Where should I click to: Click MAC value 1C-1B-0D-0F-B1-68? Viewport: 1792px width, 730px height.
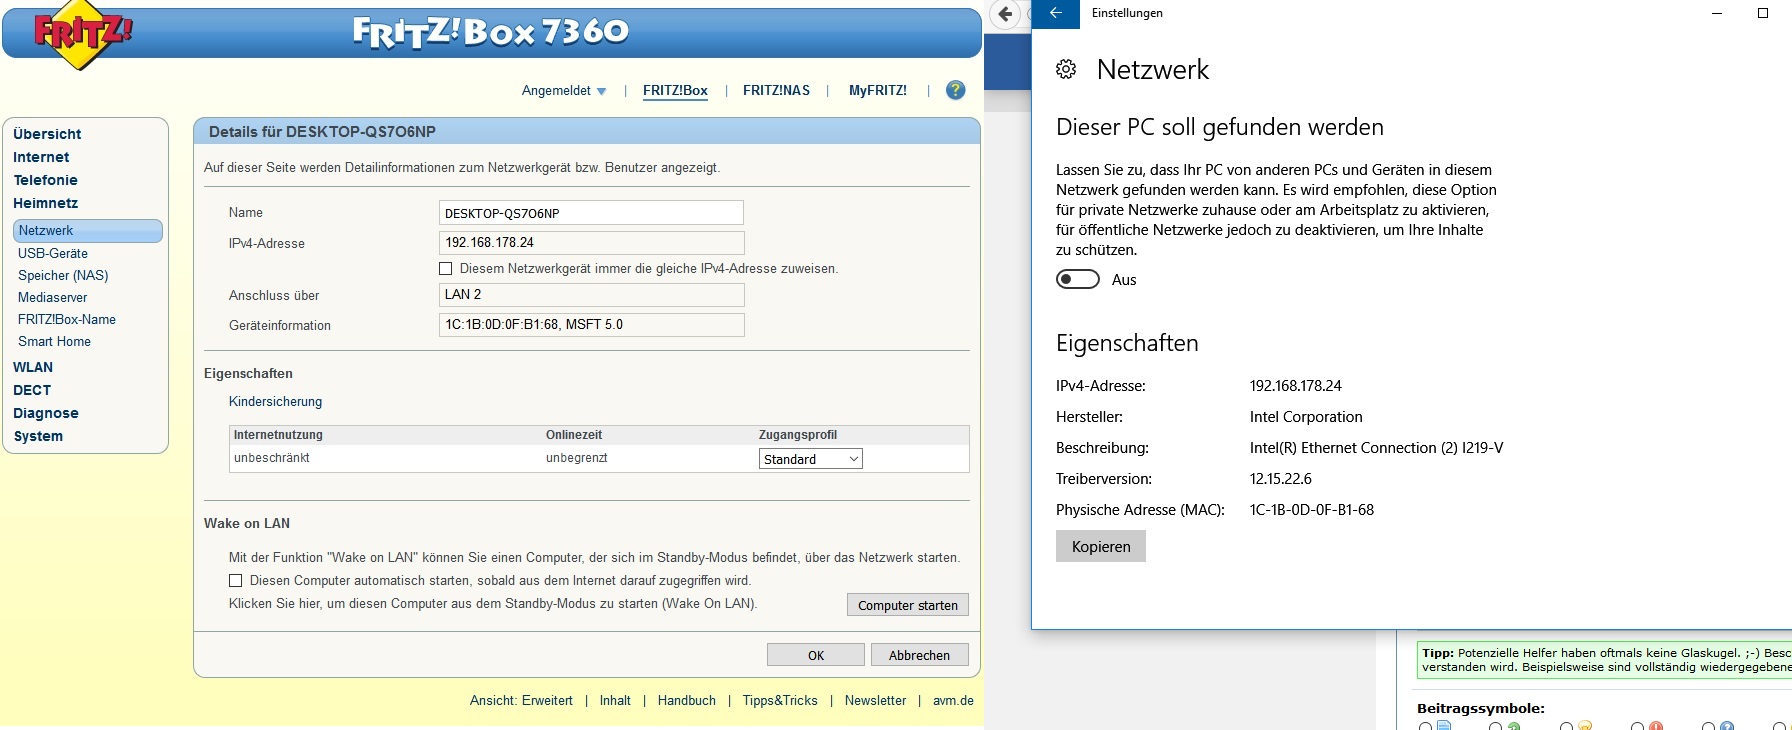1312,510
